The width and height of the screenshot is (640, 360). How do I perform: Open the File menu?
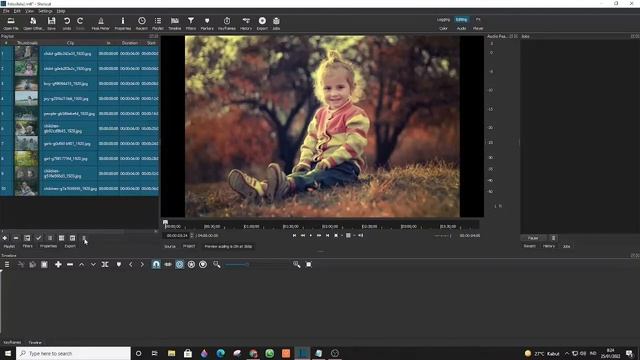6,11
